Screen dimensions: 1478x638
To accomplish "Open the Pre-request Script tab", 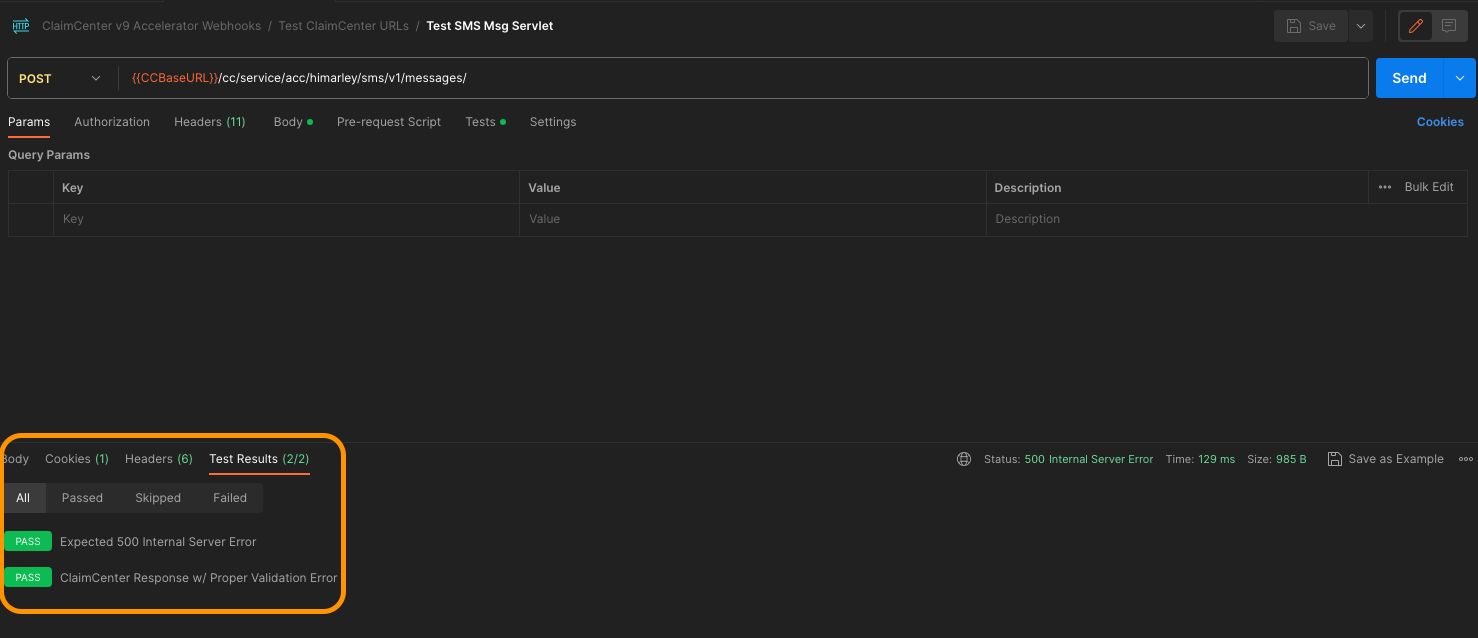I will [388, 121].
